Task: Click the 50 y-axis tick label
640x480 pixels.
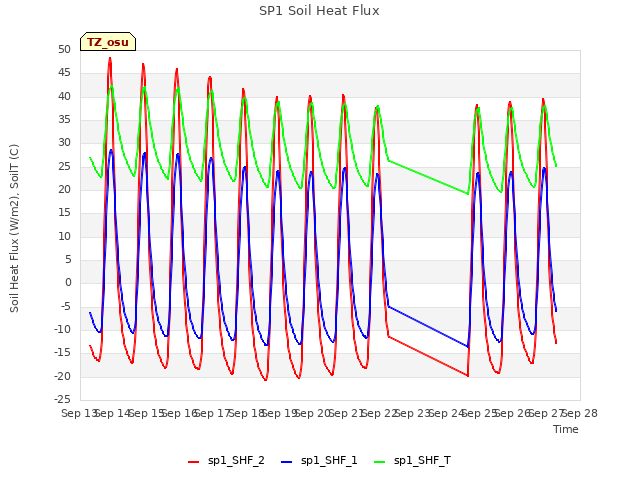Action: pos(64,50)
